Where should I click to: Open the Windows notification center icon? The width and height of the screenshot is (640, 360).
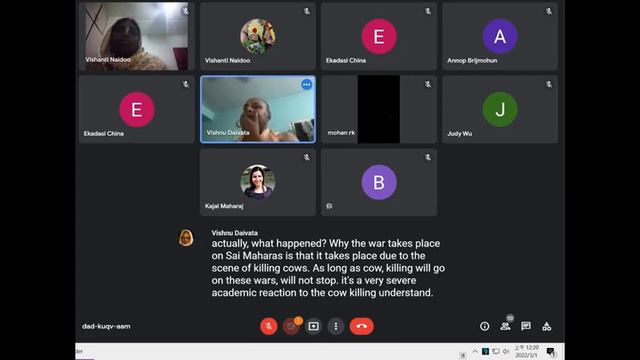pos(551,351)
